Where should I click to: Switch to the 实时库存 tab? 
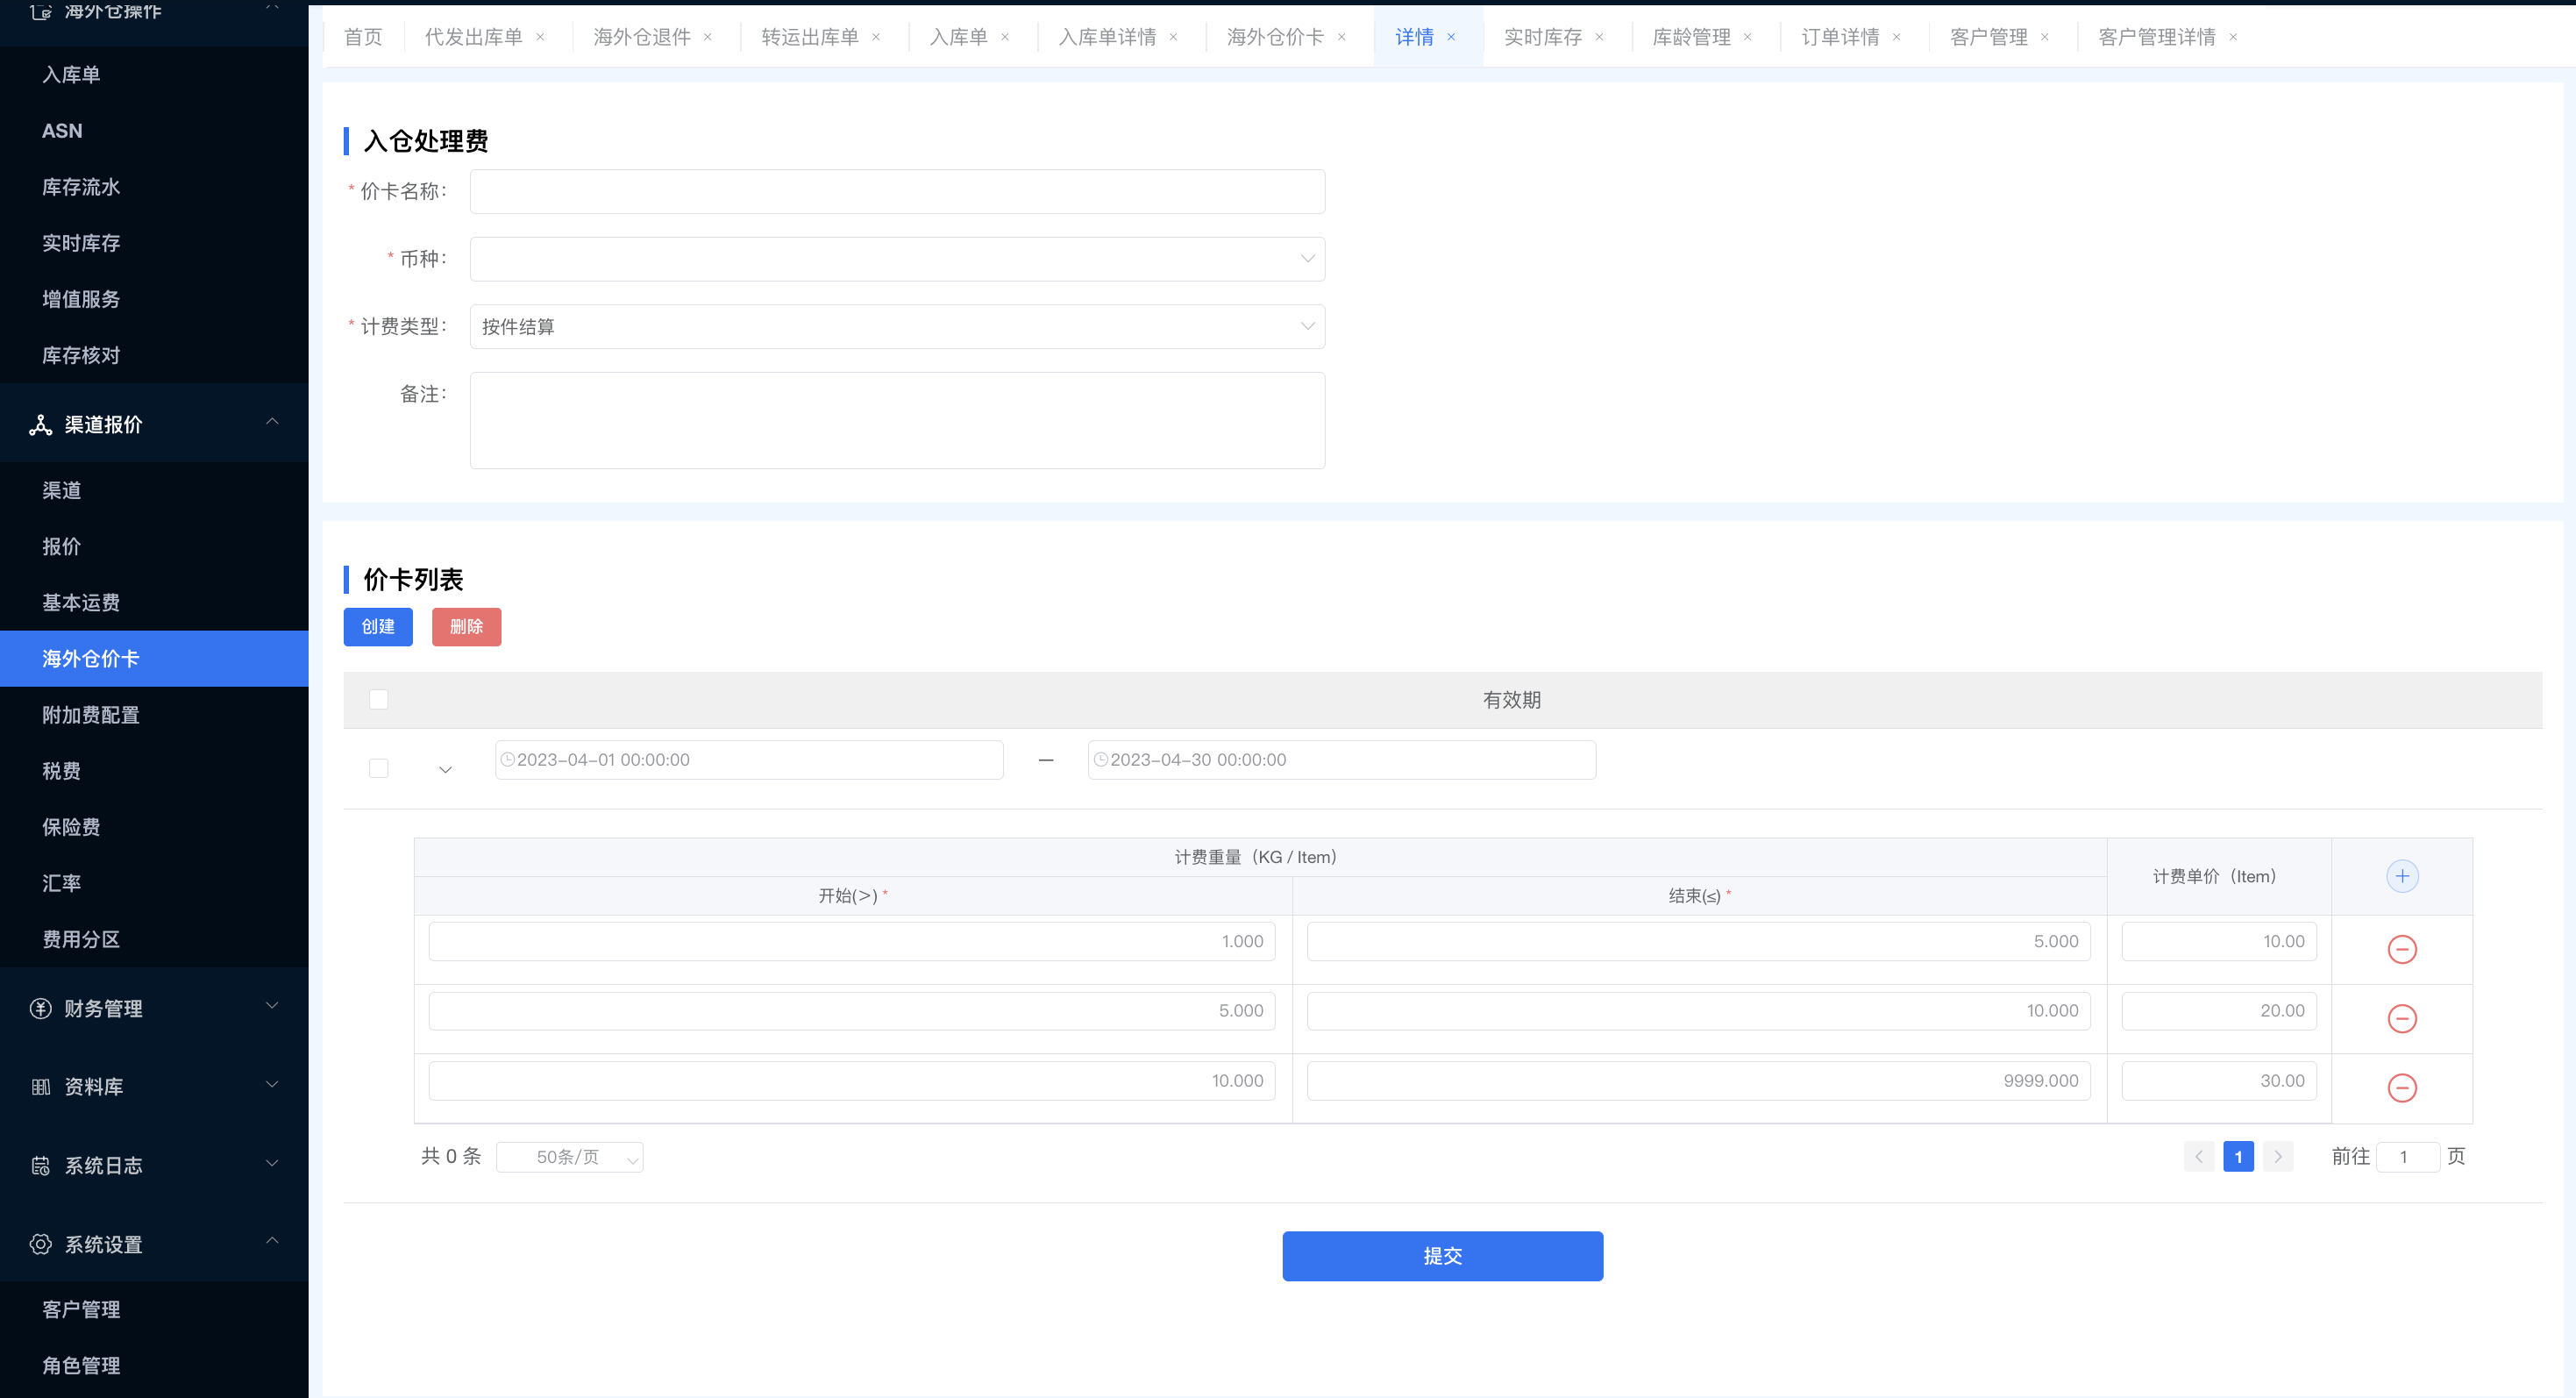click(x=1542, y=37)
